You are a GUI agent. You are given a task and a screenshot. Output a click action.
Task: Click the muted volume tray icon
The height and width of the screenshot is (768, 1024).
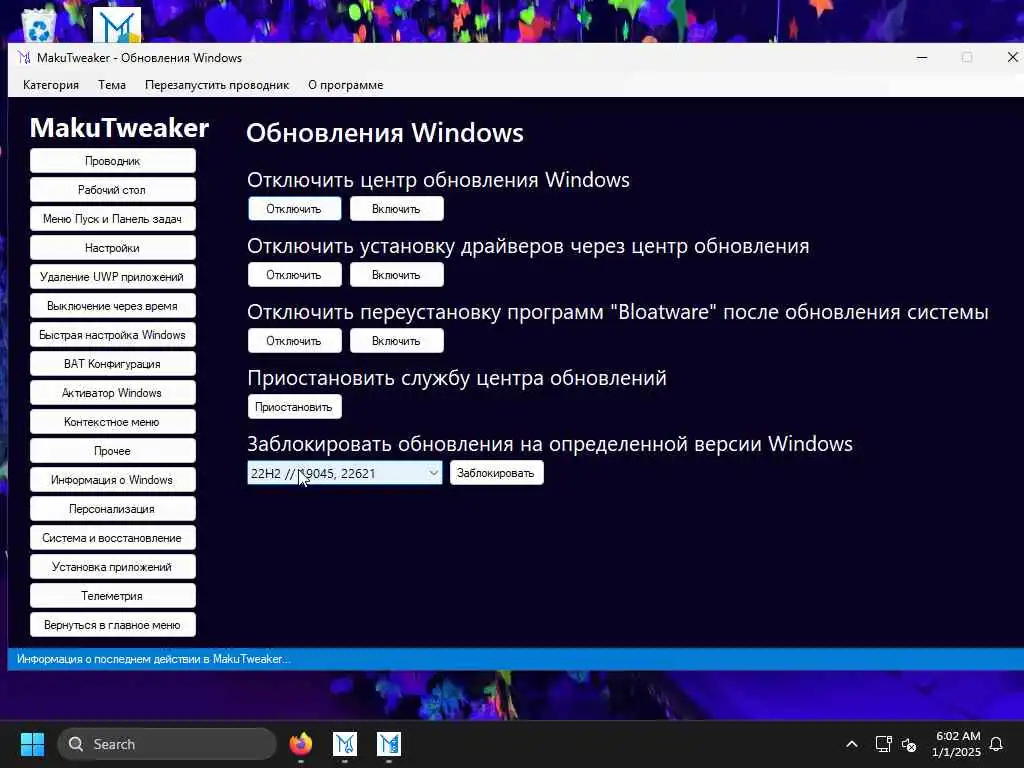coord(908,744)
